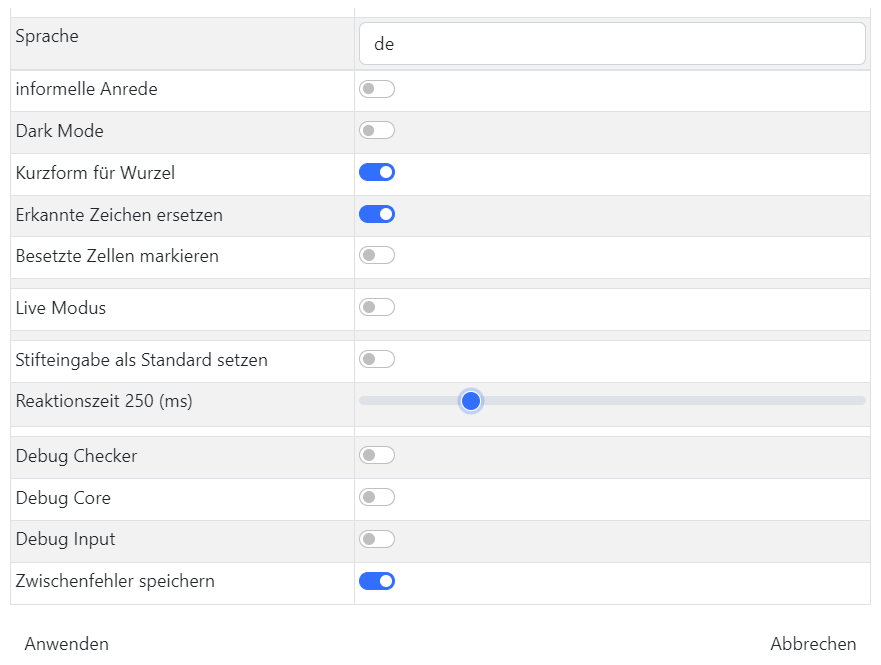Click the Reaktionszeit slider handle

[471, 401]
